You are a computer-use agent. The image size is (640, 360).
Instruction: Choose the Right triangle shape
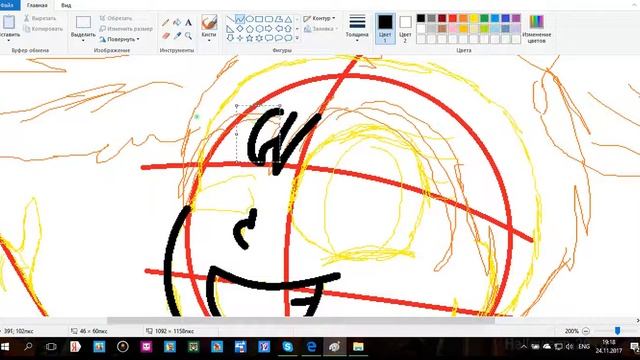coord(230,29)
